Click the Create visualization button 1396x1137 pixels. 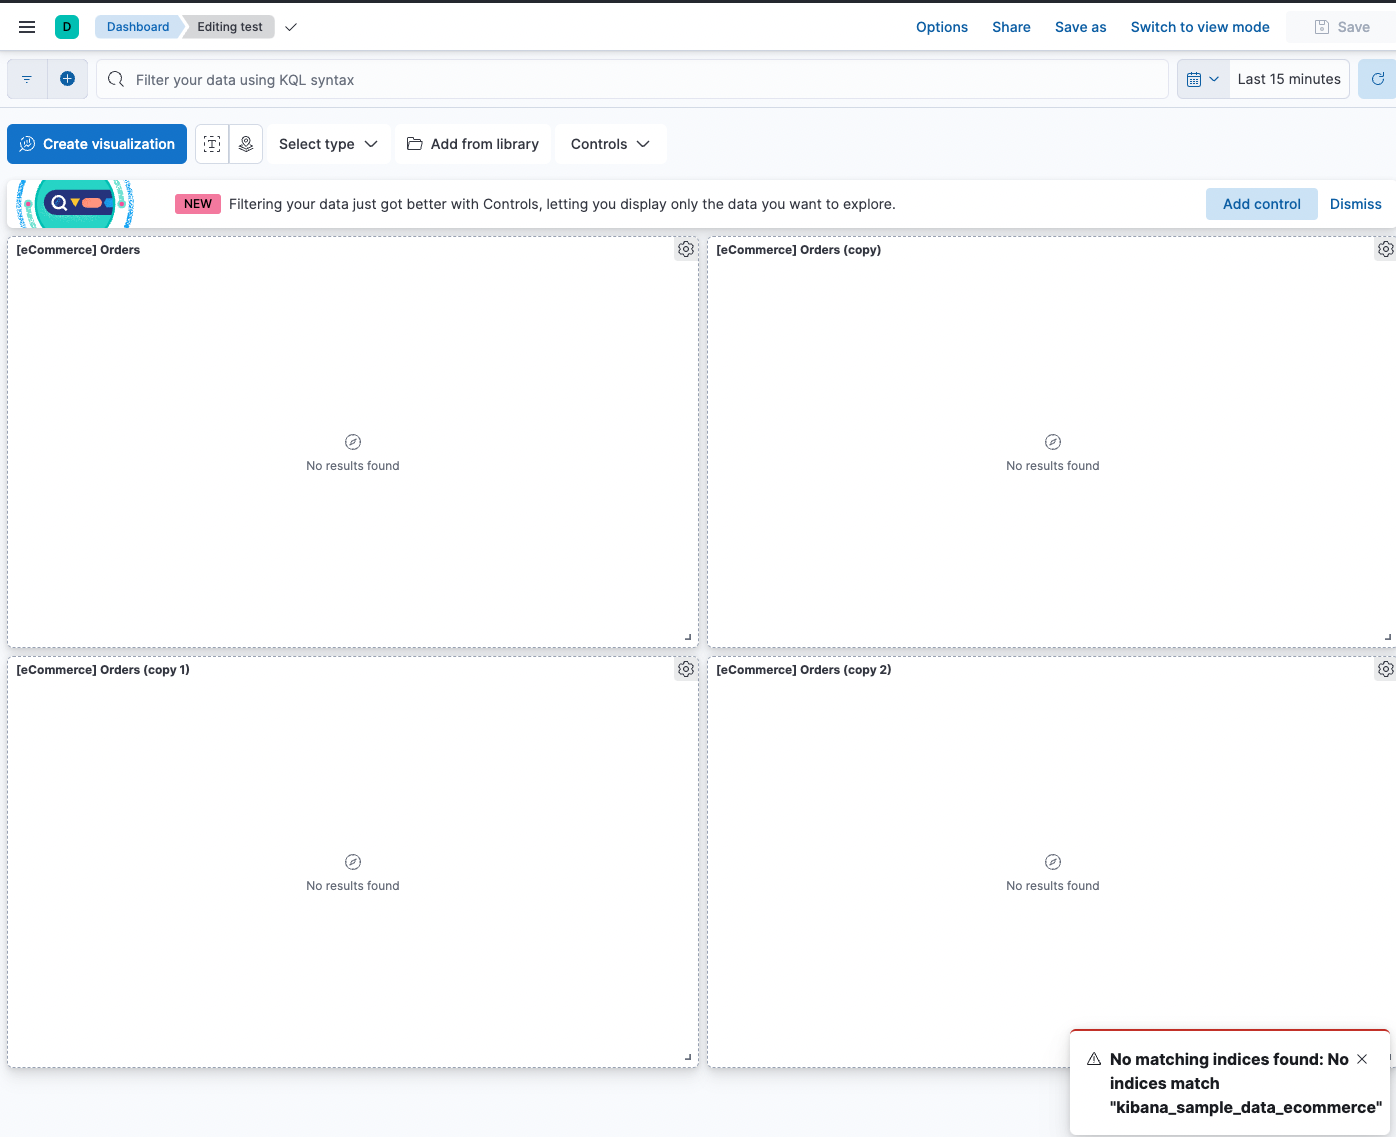tap(96, 144)
